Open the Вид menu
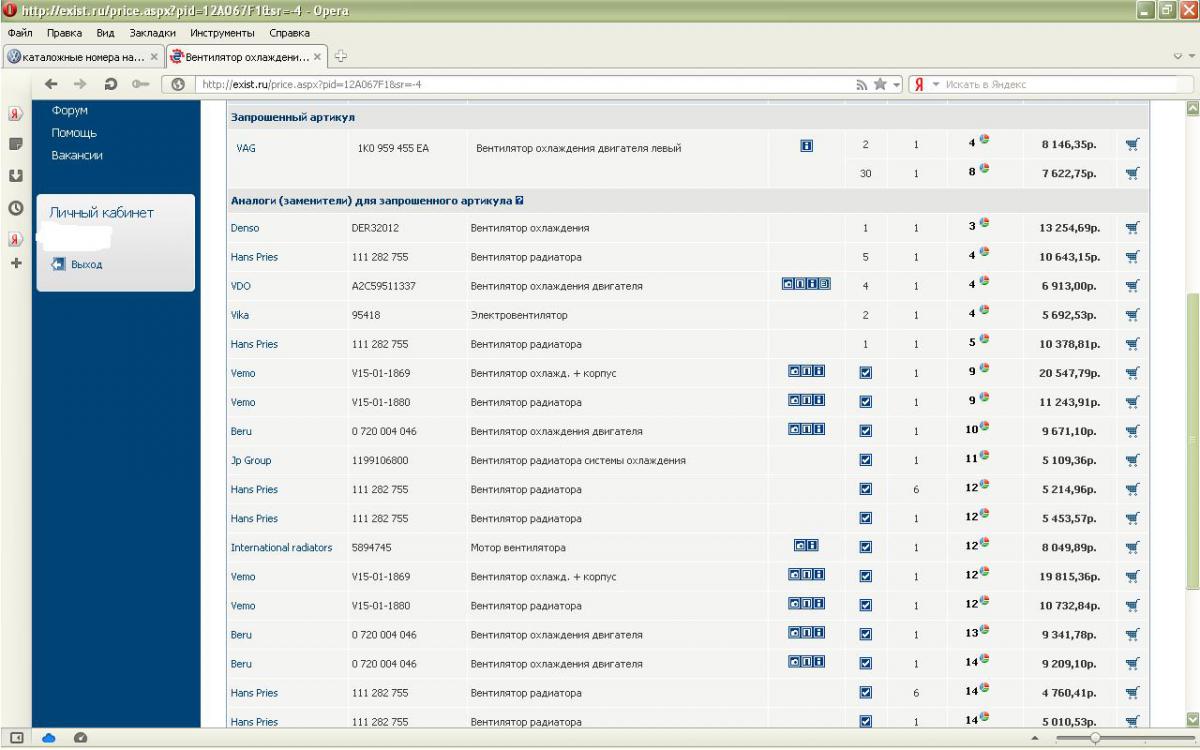The image size is (1200, 750). tap(105, 33)
